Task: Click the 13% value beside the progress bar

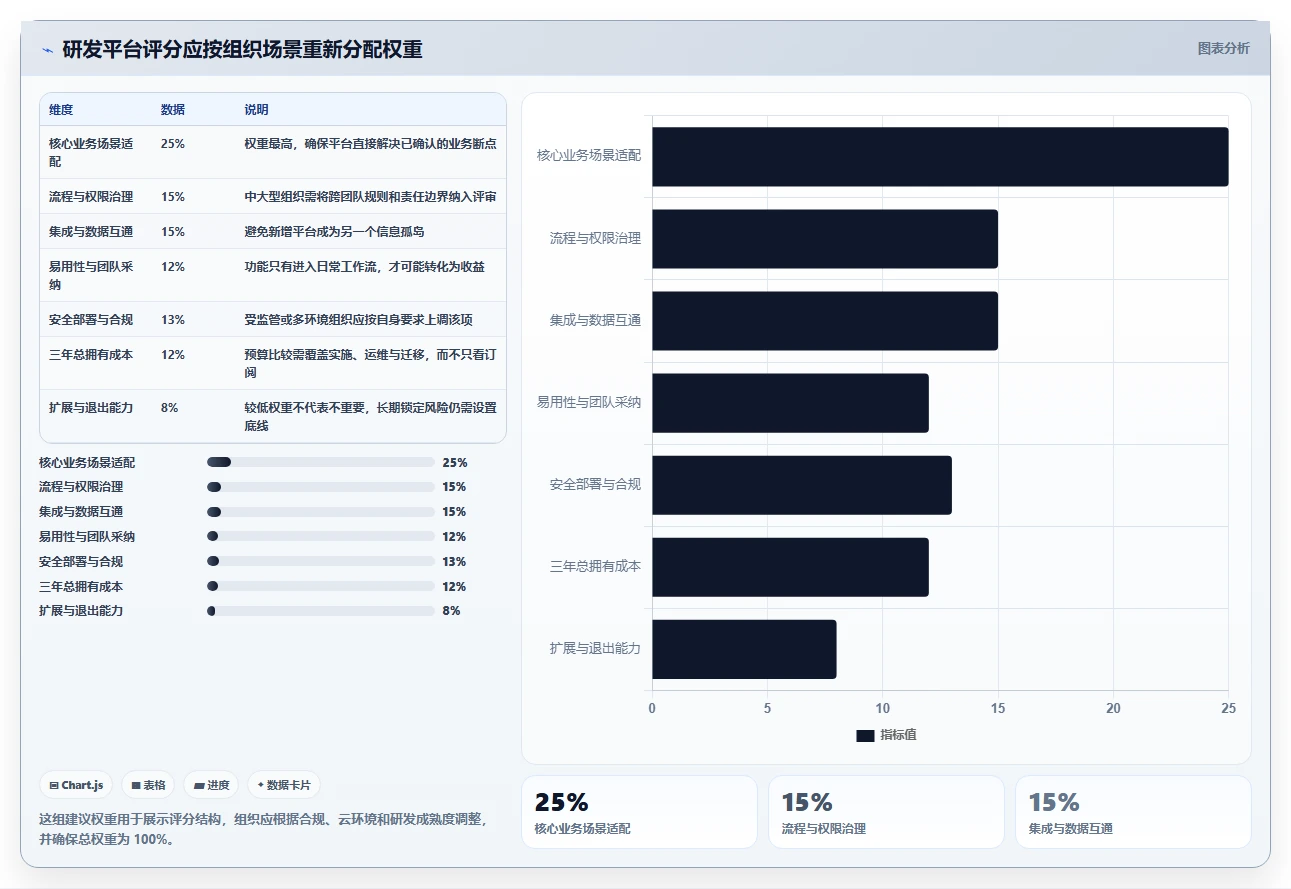Action: point(454,562)
